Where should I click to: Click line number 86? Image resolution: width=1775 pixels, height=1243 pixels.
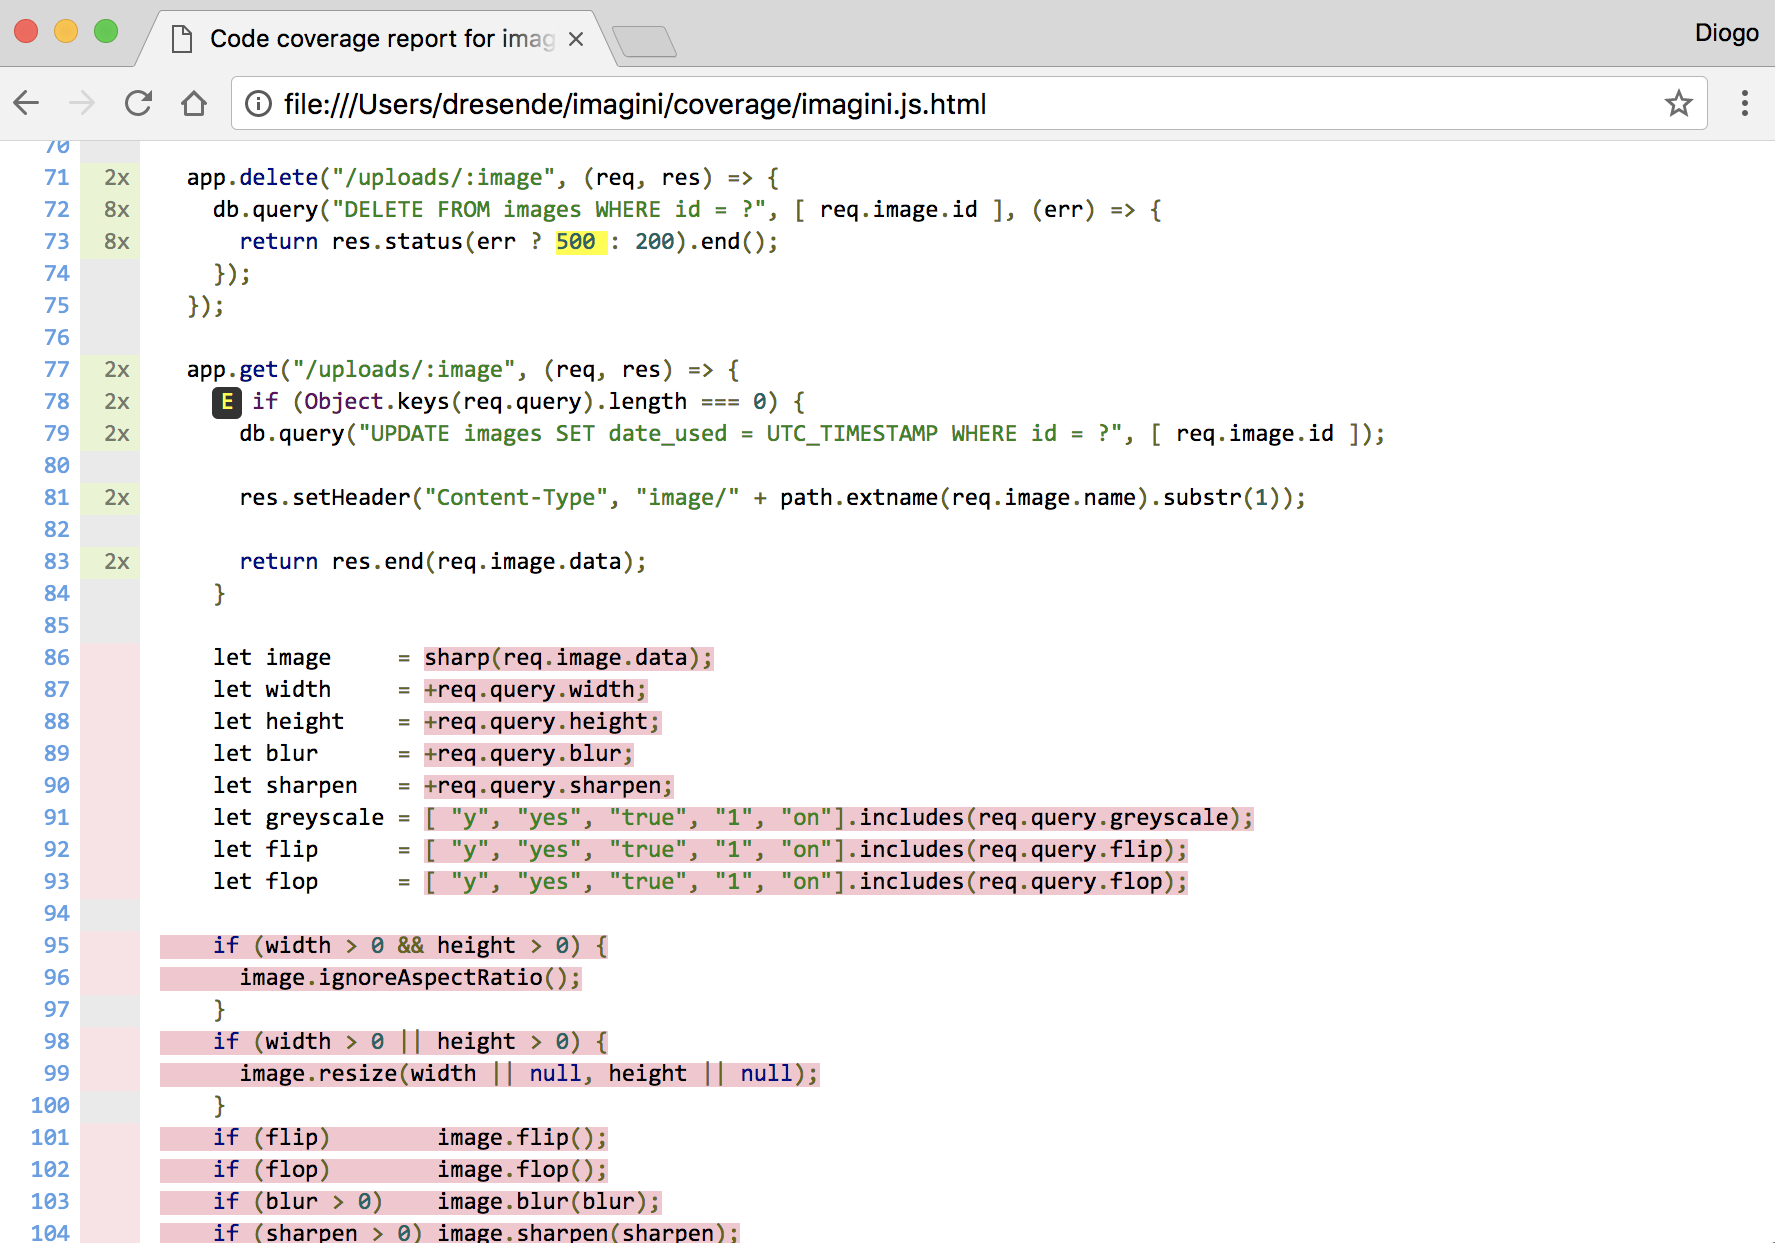pyautogui.click(x=57, y=658)
